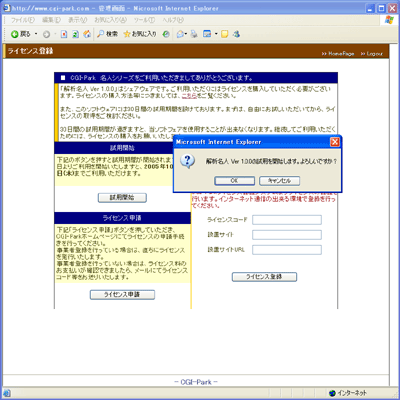Click the Forward arrow toolbar icon

pos(47,34)
